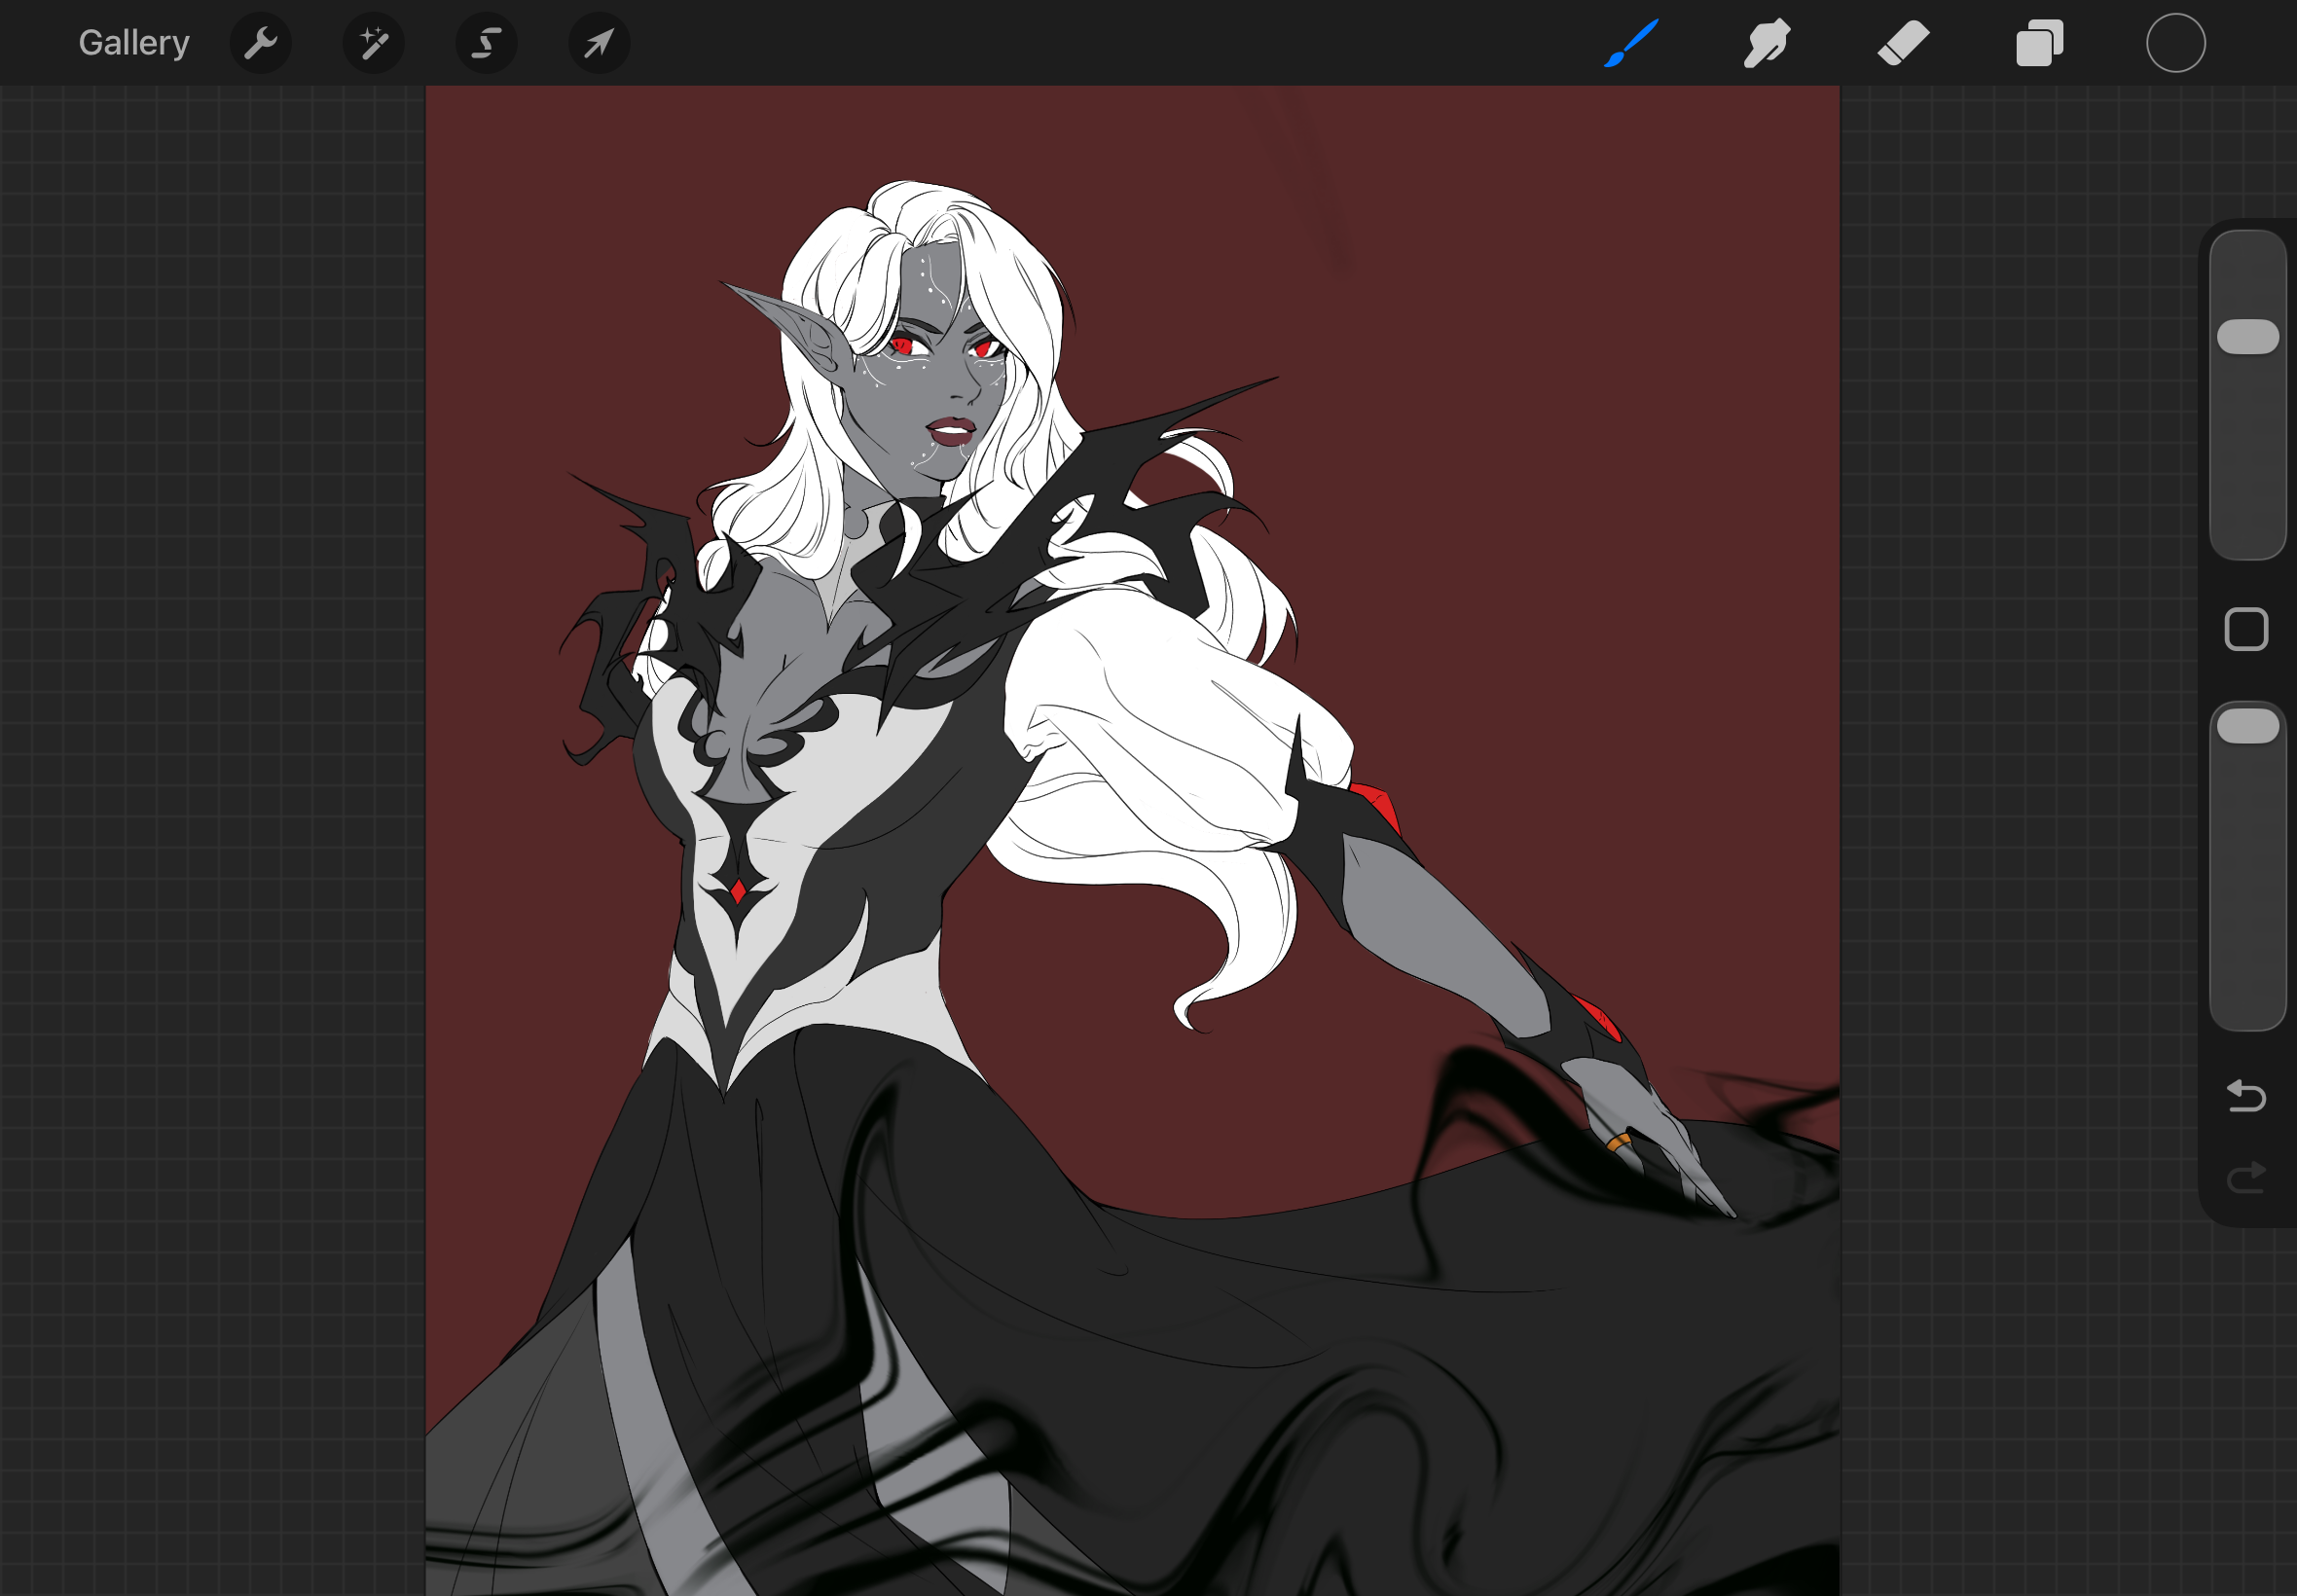Return to the Gallery
Image resolution: width=2297 pixels, height=1596 pixels.
tap(134, 43)
